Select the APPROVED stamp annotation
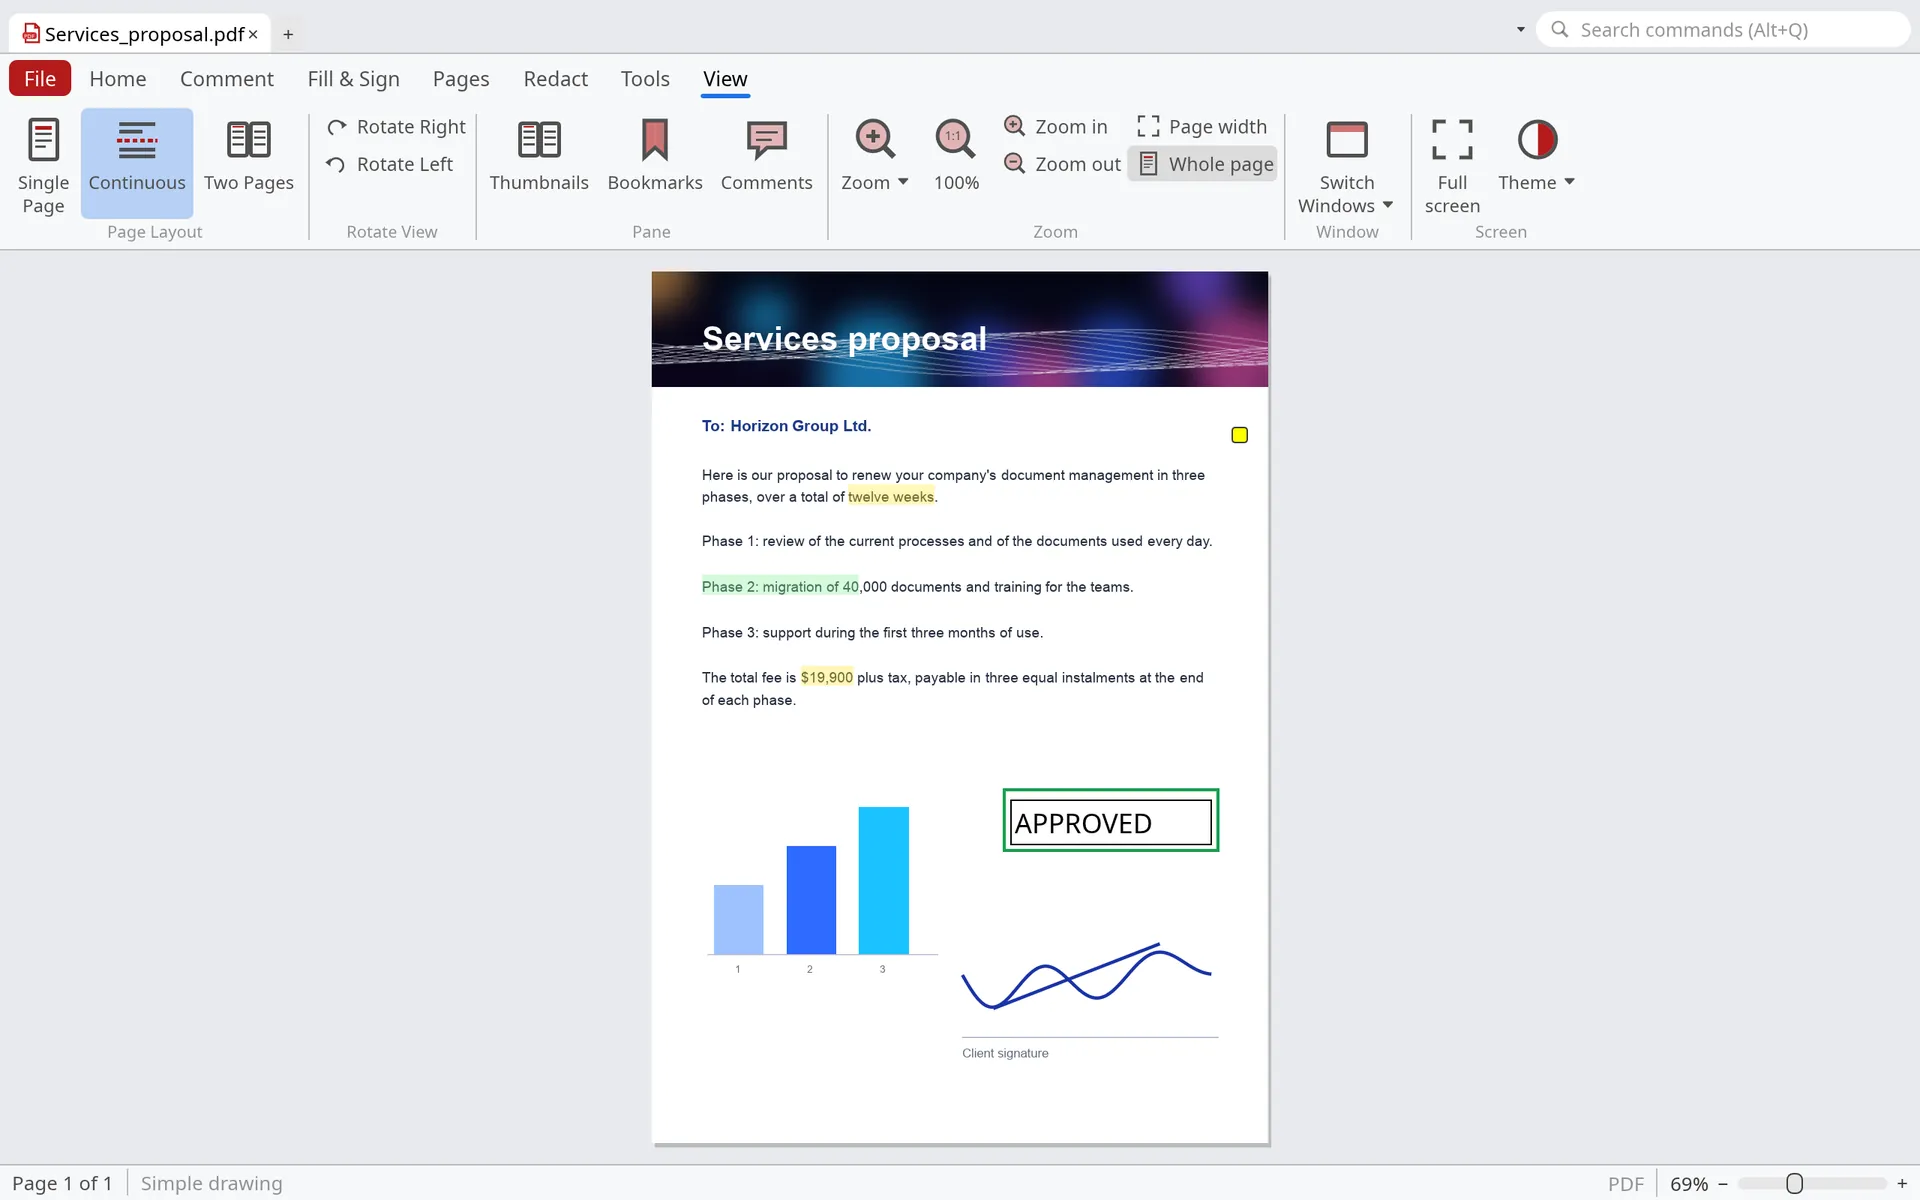Image resolution: width=1920 pixels, height=1200 pixels. pos(1110,821)
